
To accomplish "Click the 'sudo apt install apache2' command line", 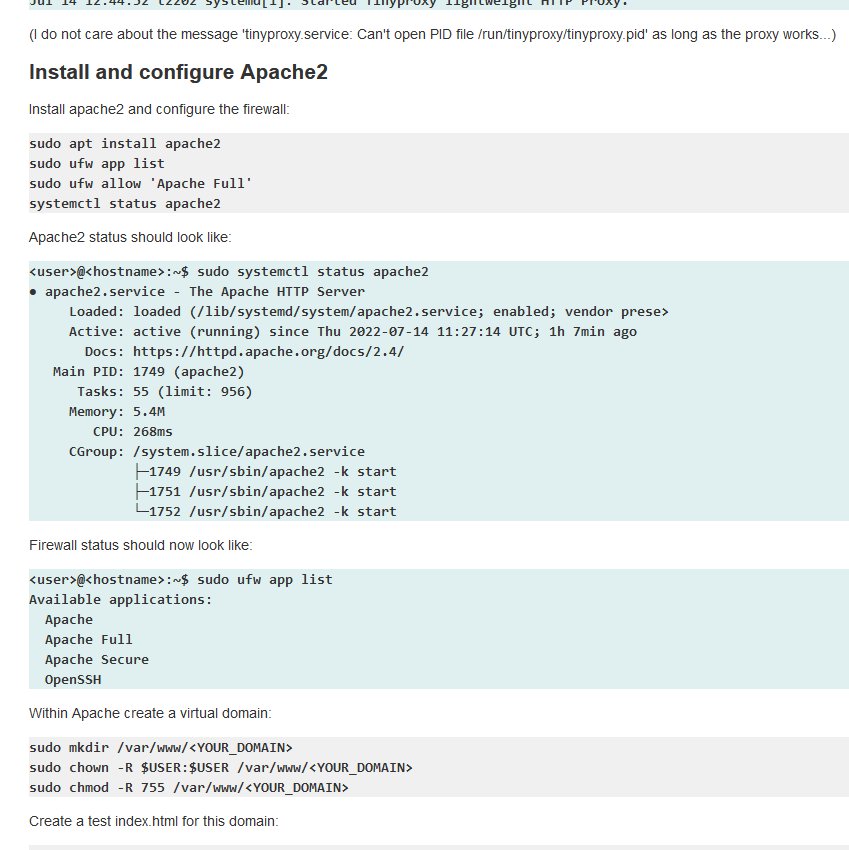I will (125, 144).
